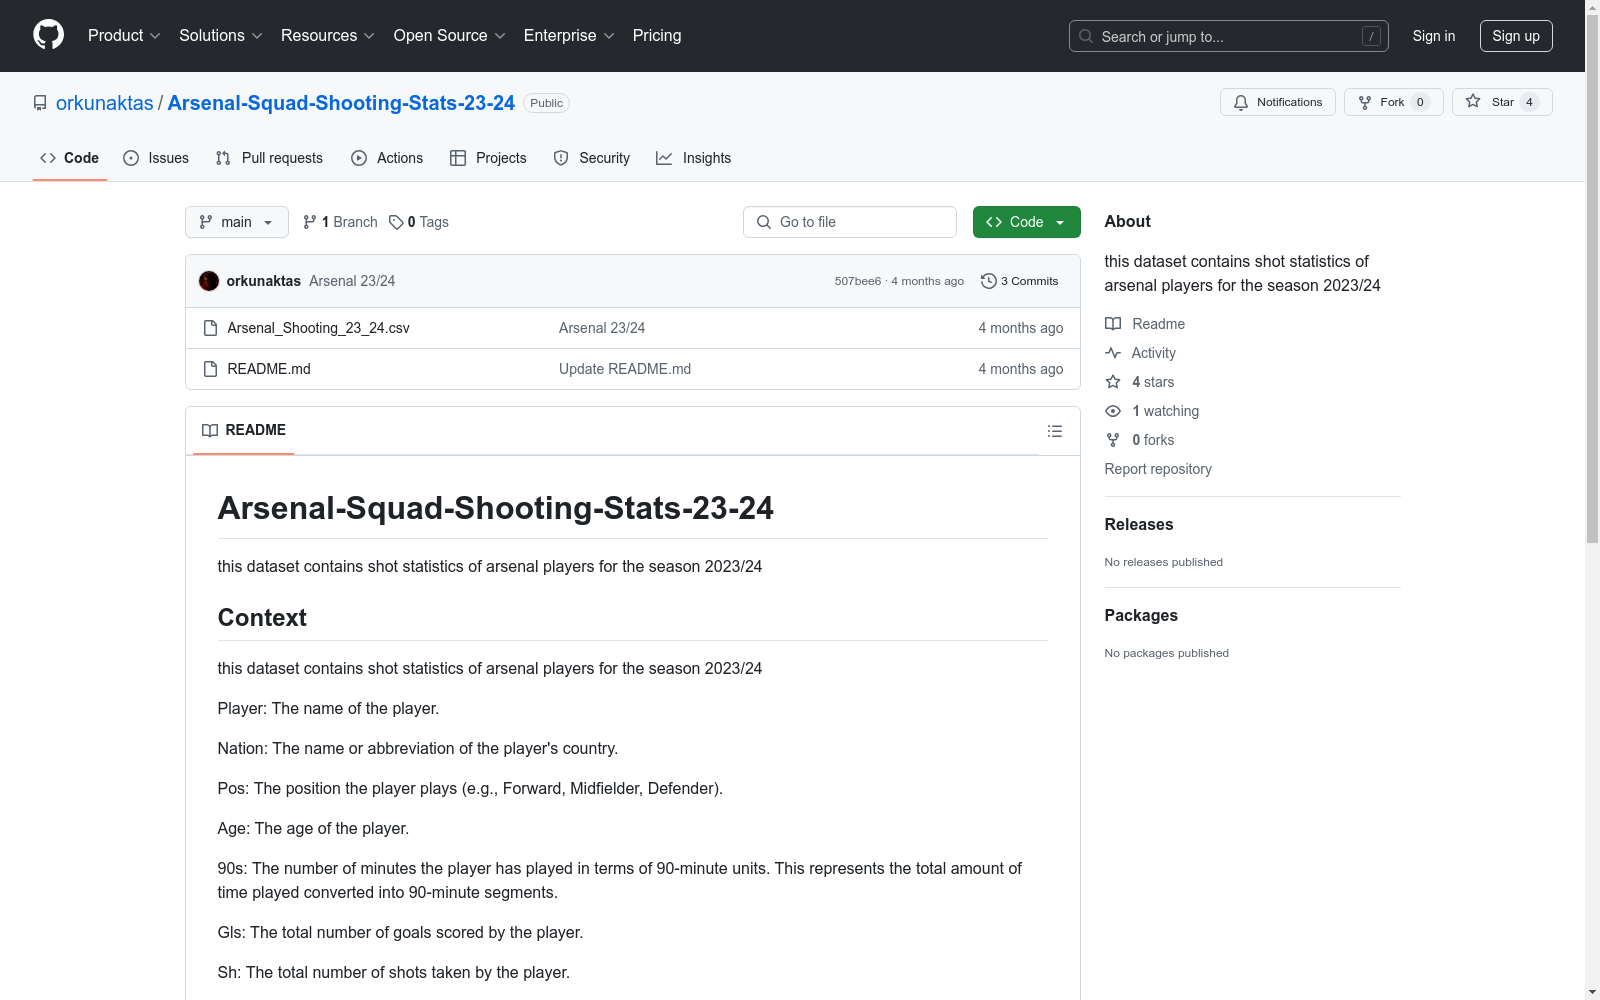Focus the 'Go to file' search field
The width and height of the screenshot is (1600, 1000).
[x=850, y=222]
